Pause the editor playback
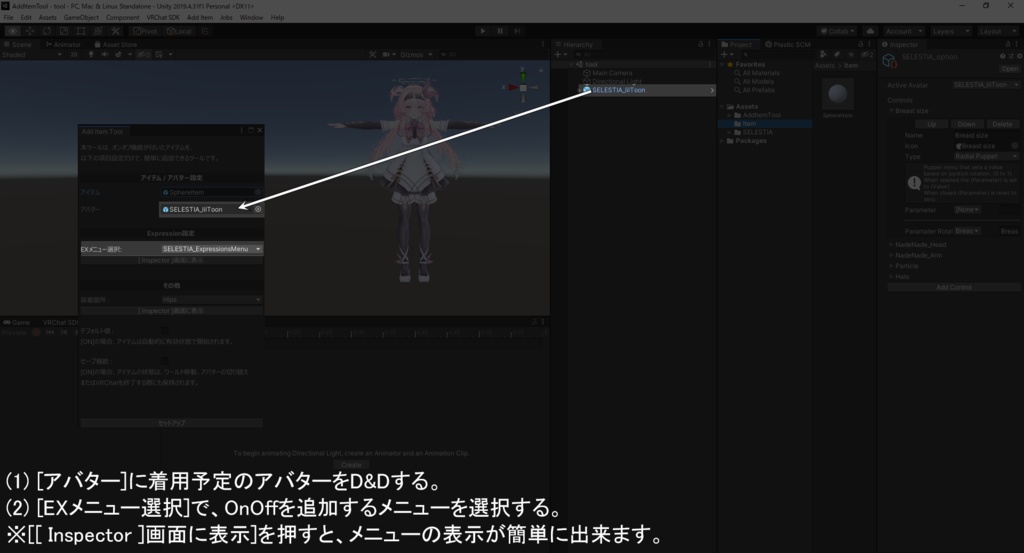This screenshot has height=553, width=1024. pyautogui.click(x=500, y=31)
